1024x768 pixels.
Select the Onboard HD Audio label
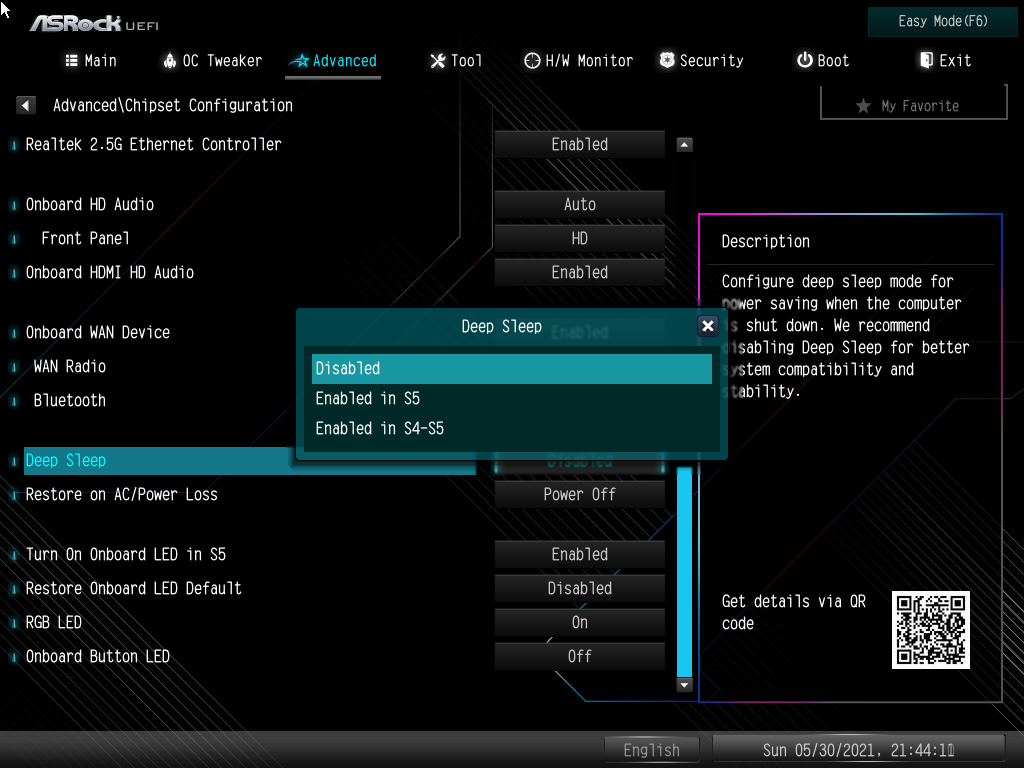pyautogui.click(x=89, y=204)
